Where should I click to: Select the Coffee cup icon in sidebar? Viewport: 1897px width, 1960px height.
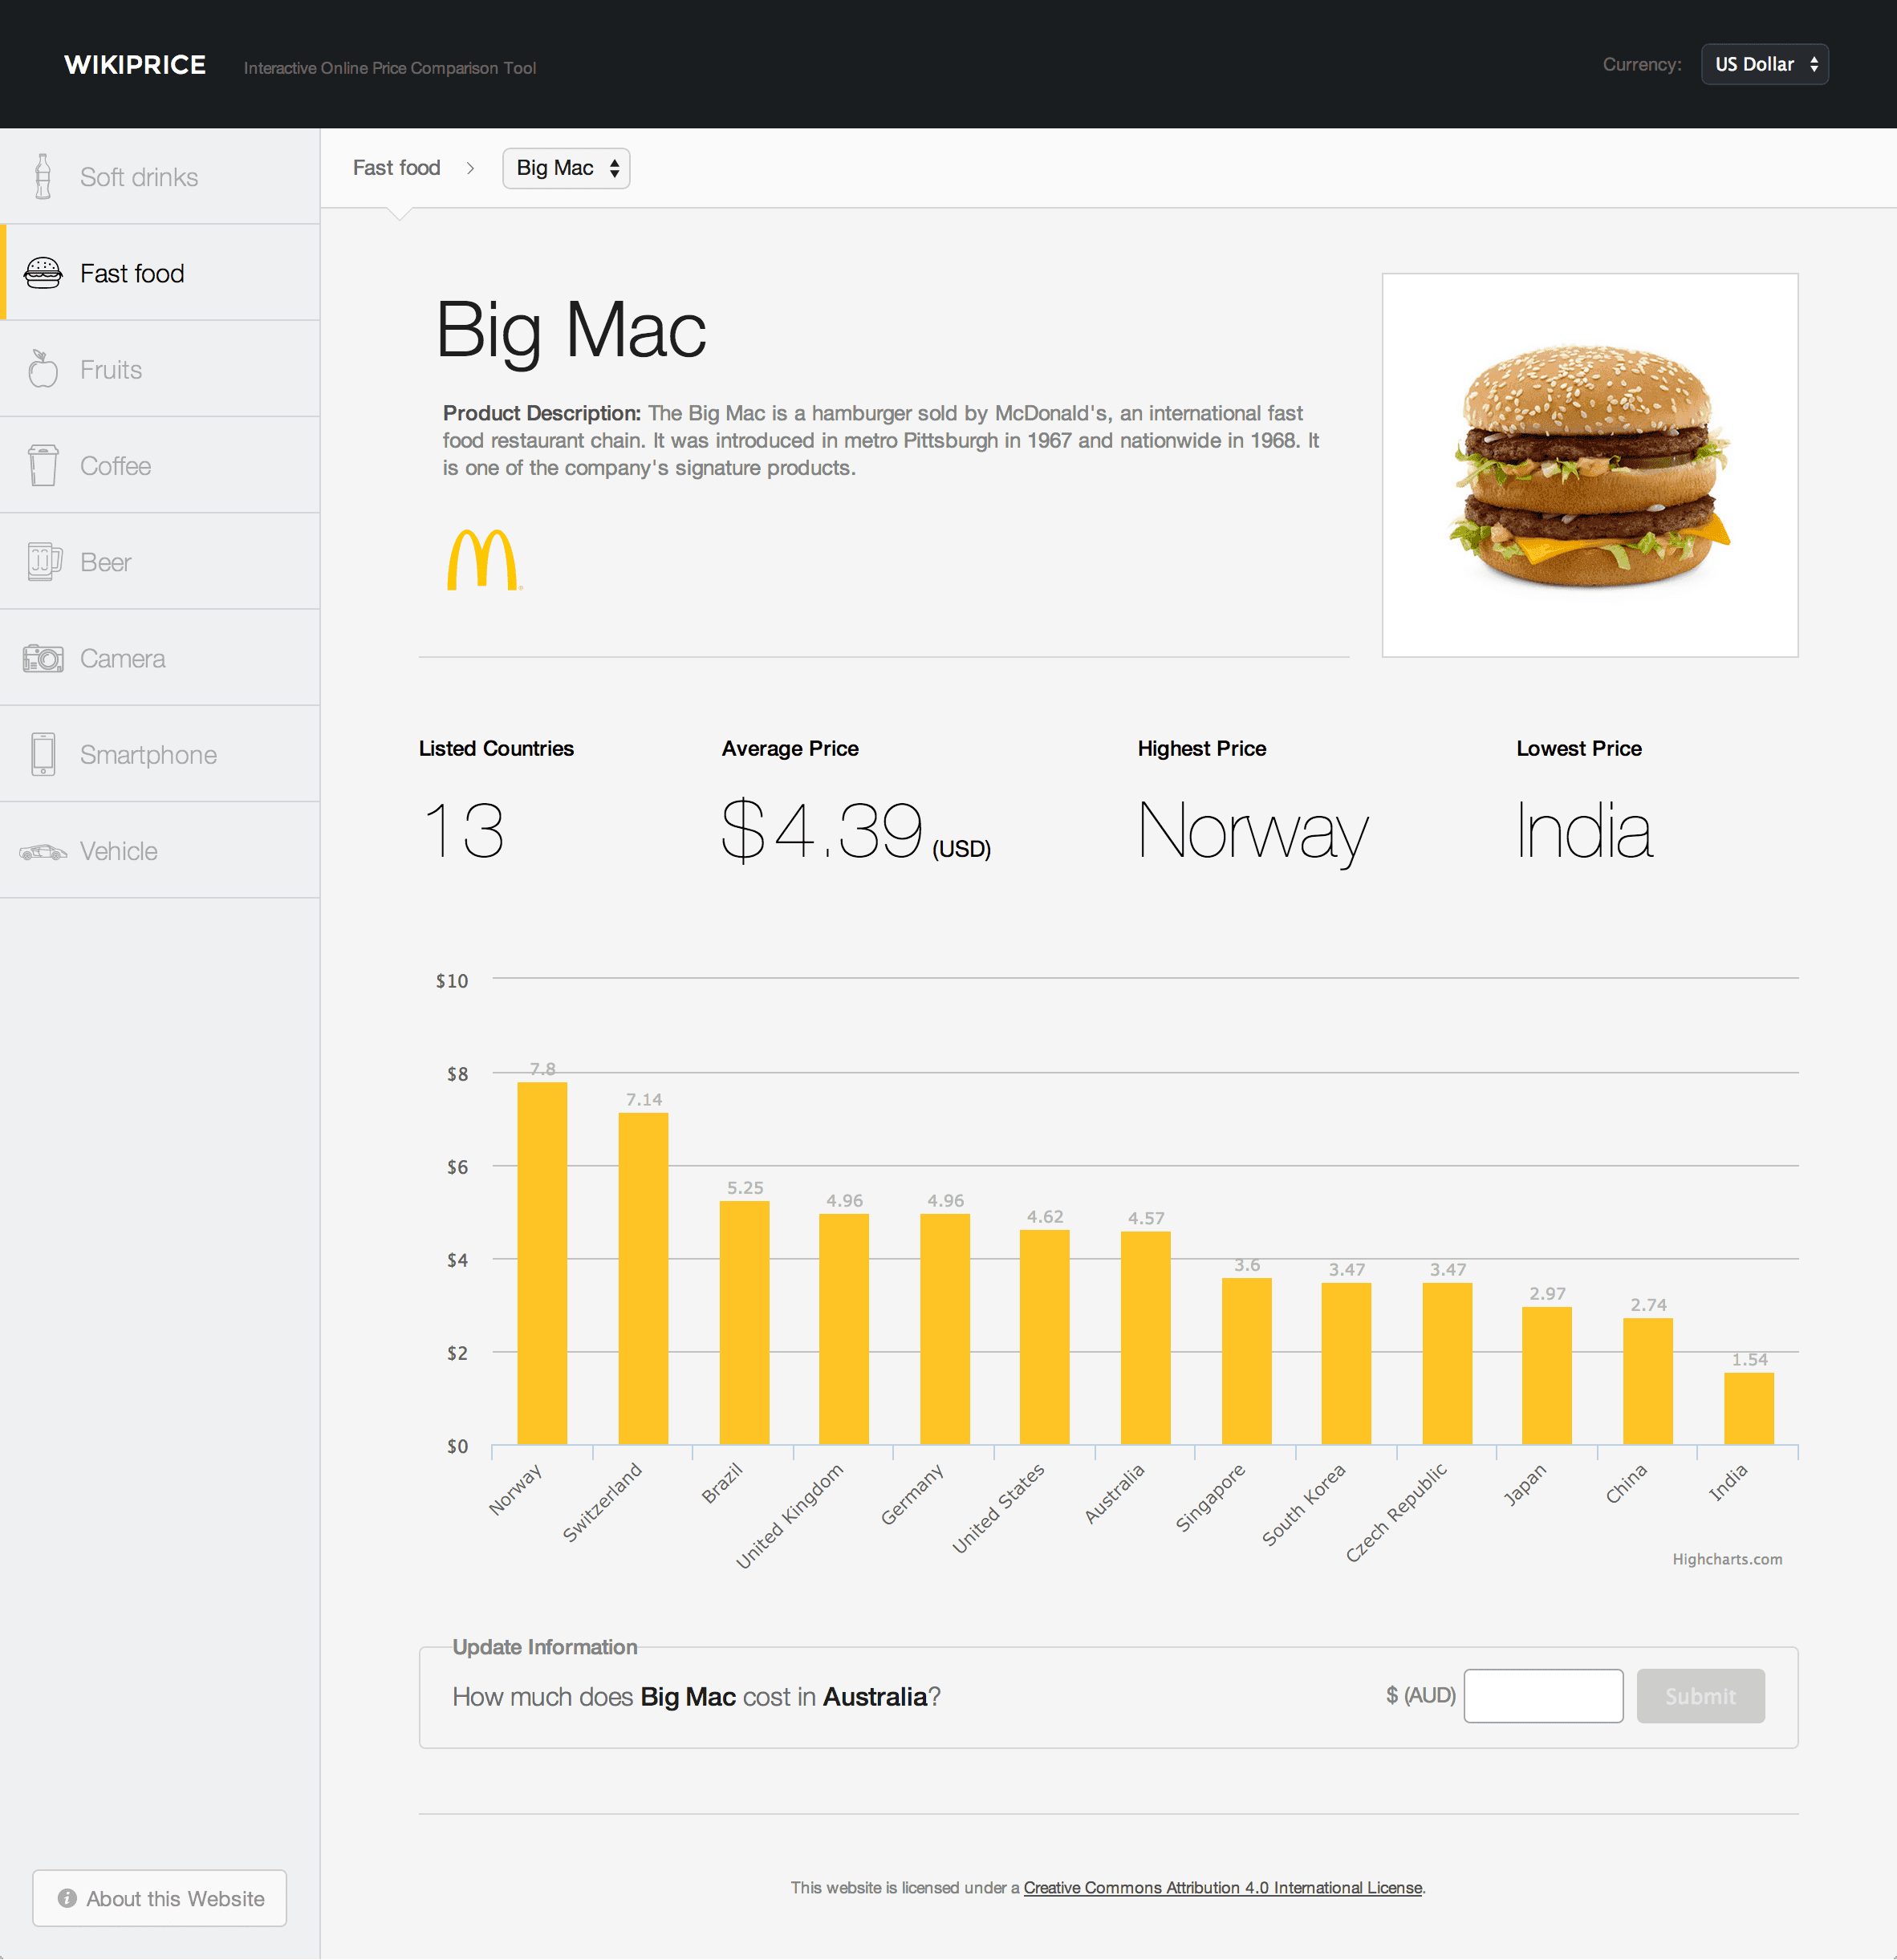click(43, 465)
